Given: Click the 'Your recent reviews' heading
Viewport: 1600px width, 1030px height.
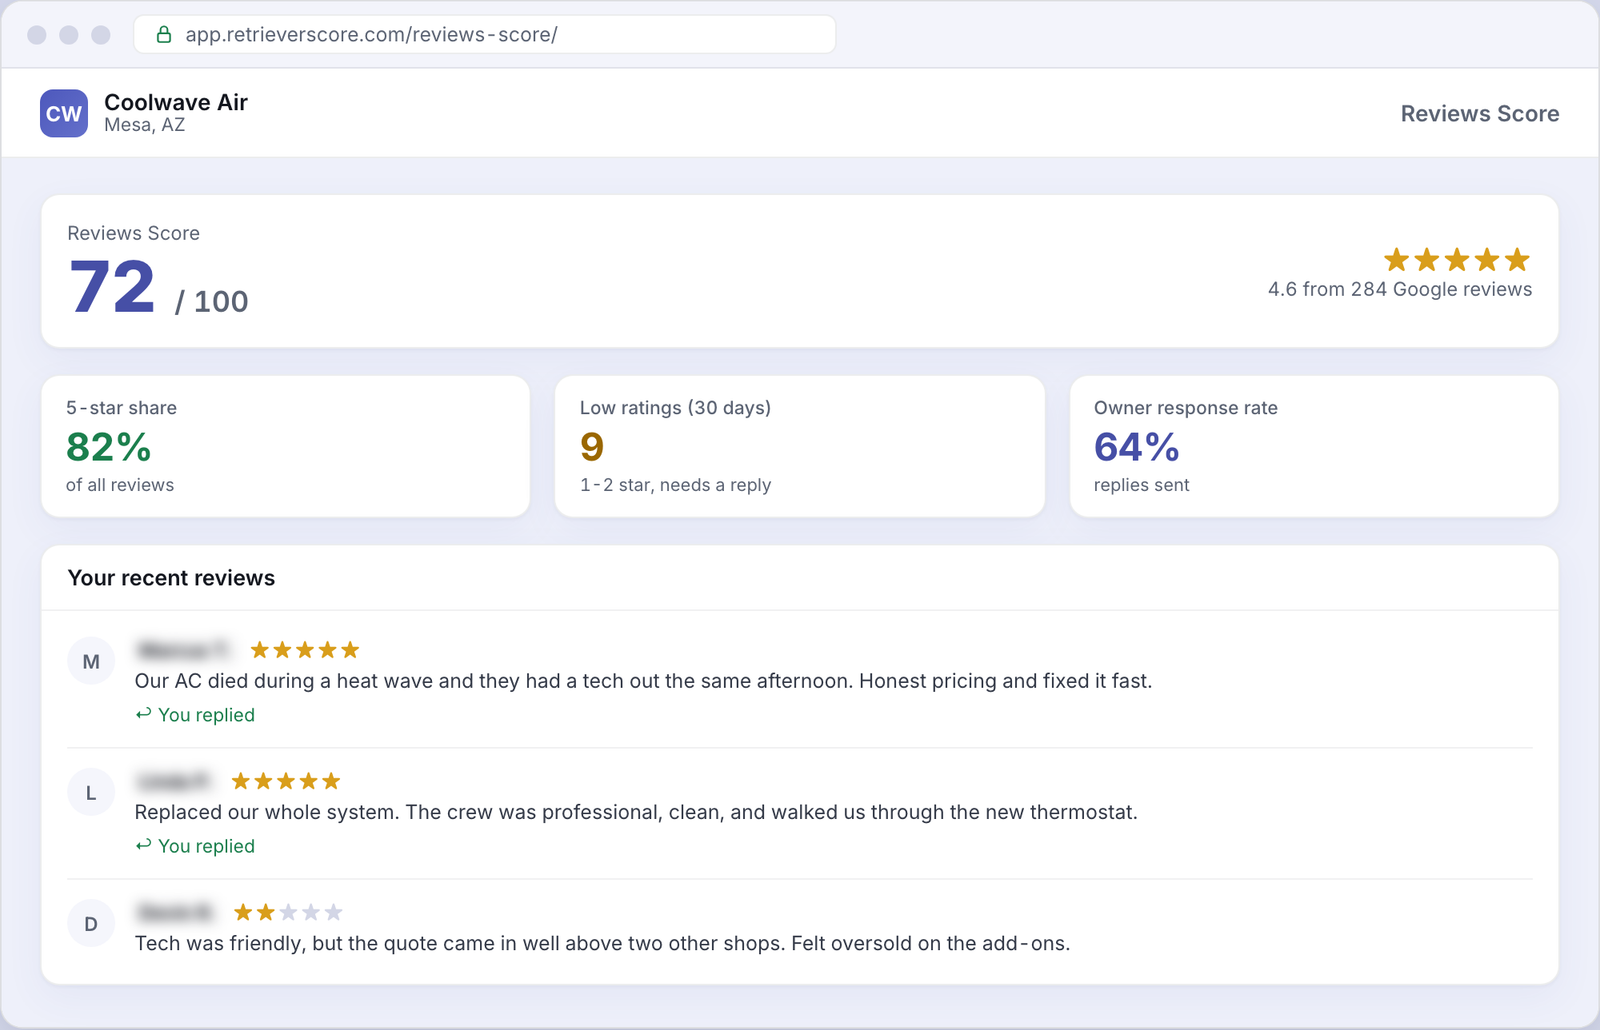Looking at the screenshot, I should (x=171, y=578).
